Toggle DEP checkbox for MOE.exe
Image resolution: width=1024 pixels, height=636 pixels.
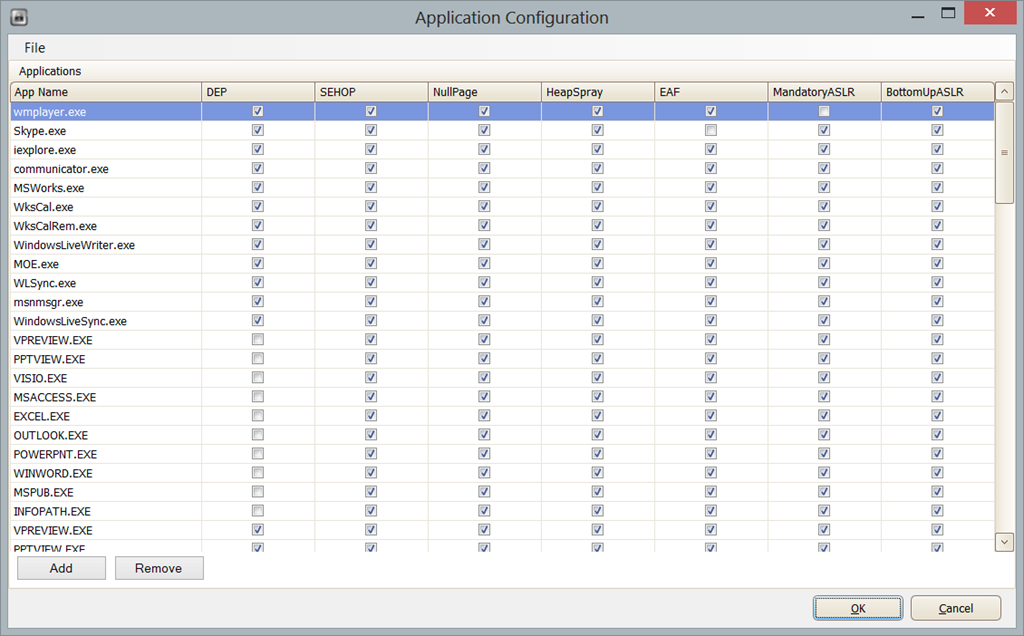[x=258, y=262]
